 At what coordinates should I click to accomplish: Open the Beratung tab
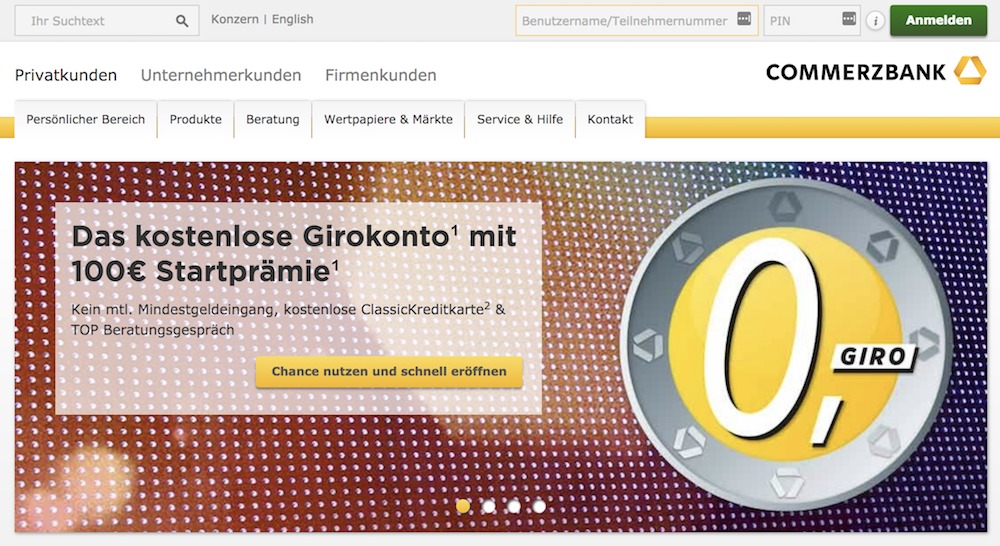tap(273, 119)
